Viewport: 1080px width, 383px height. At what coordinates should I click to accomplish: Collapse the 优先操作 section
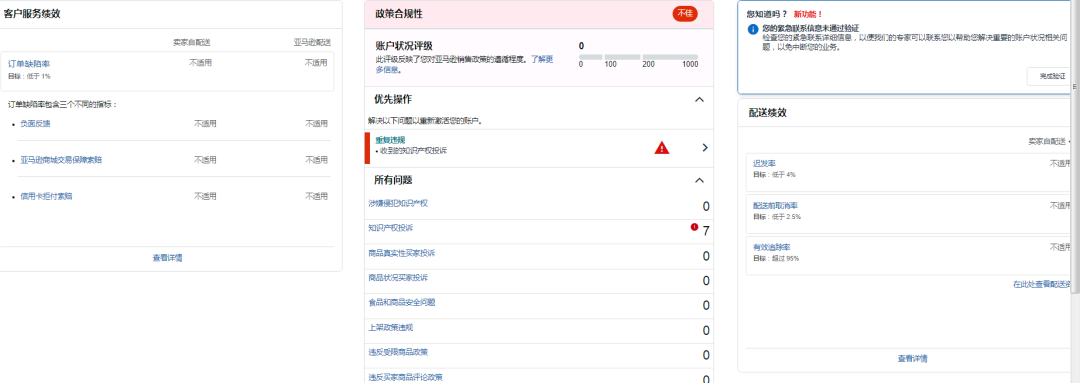tap(699, 99)
